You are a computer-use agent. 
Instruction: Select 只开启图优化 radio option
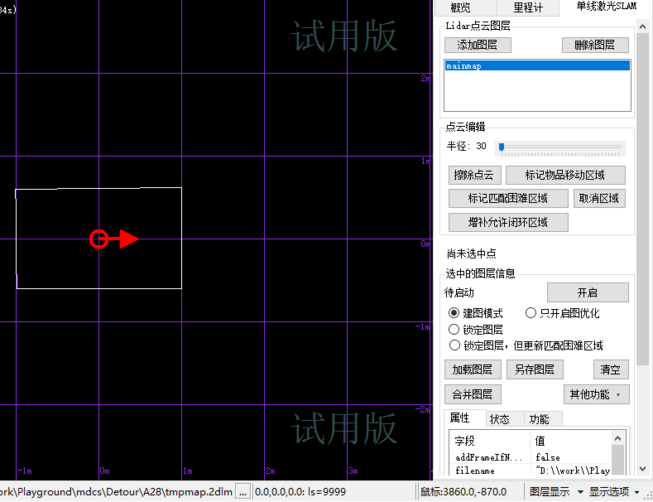[531, 313]
